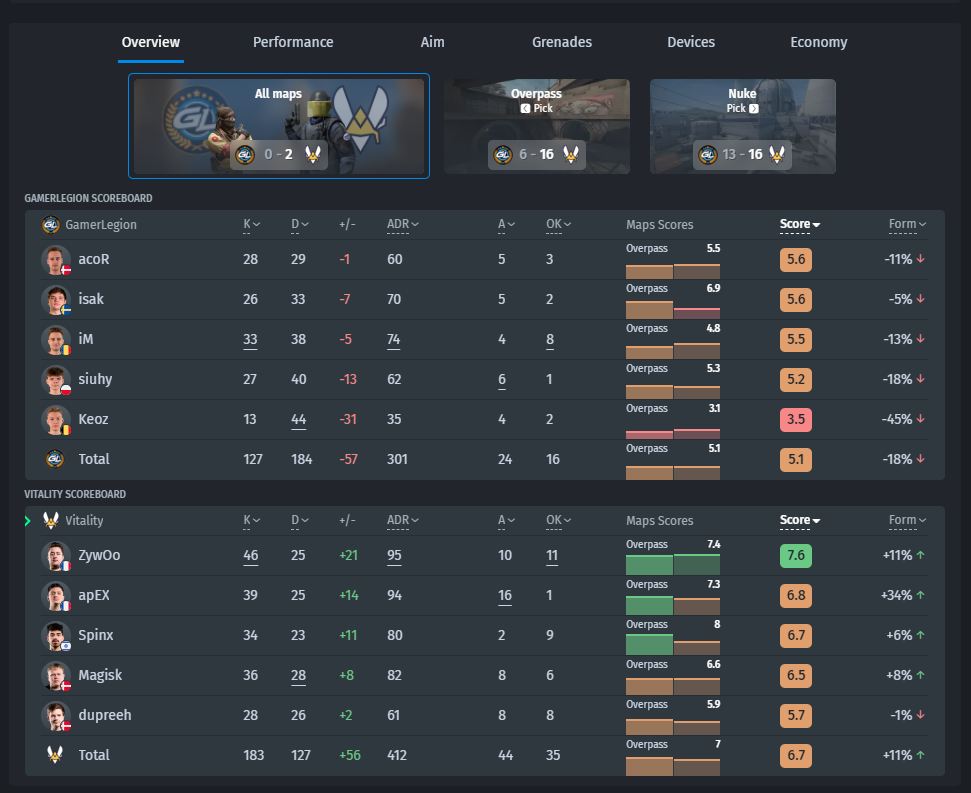971x793 pixels.
Task: Click GamerLegion logo on Overpass score
Action: tap(503, 154)
